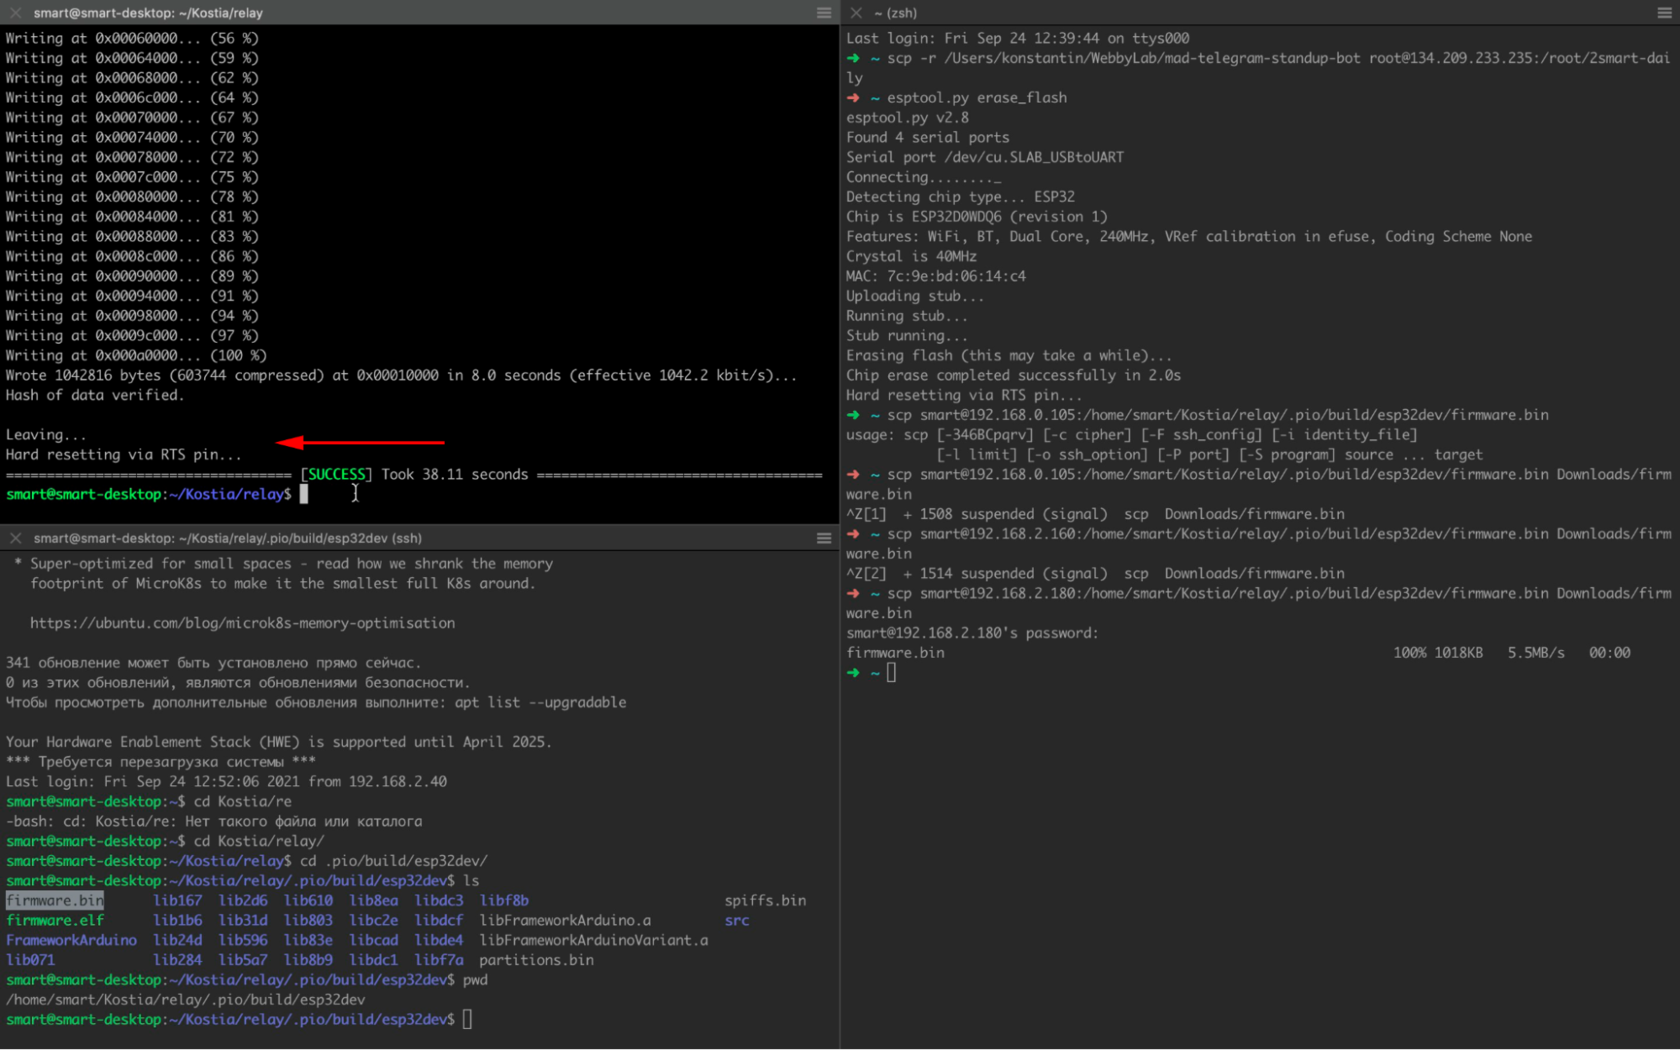Click libFrameworkArduinoVariant.a file name
This screenshot has width=1680, height=1050.
594,940
